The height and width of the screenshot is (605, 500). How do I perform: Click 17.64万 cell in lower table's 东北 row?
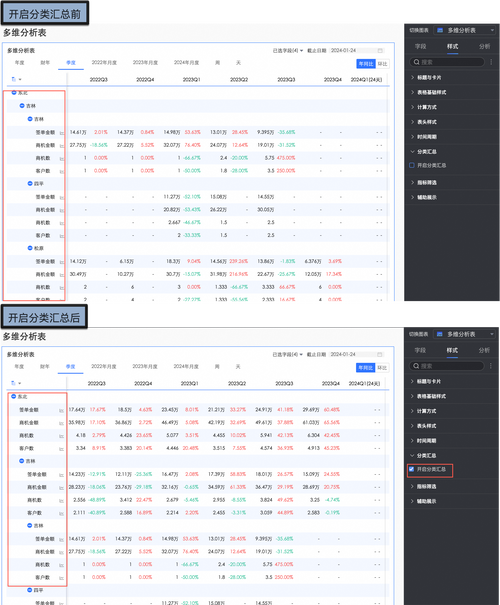pos(77,410)
